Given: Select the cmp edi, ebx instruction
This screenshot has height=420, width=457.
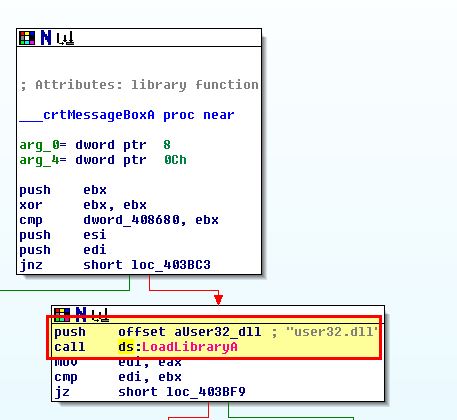Looking at the screenshot, I should coord(118,377).
